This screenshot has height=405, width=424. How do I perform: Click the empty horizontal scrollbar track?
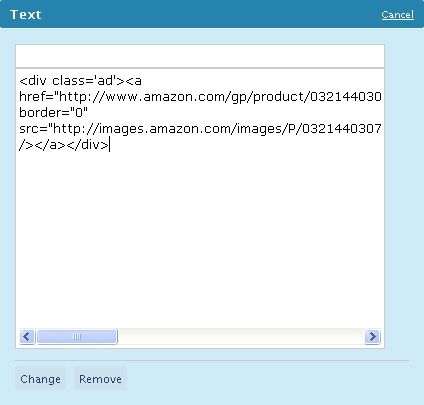pyautogui.click(x=241, y=336)
